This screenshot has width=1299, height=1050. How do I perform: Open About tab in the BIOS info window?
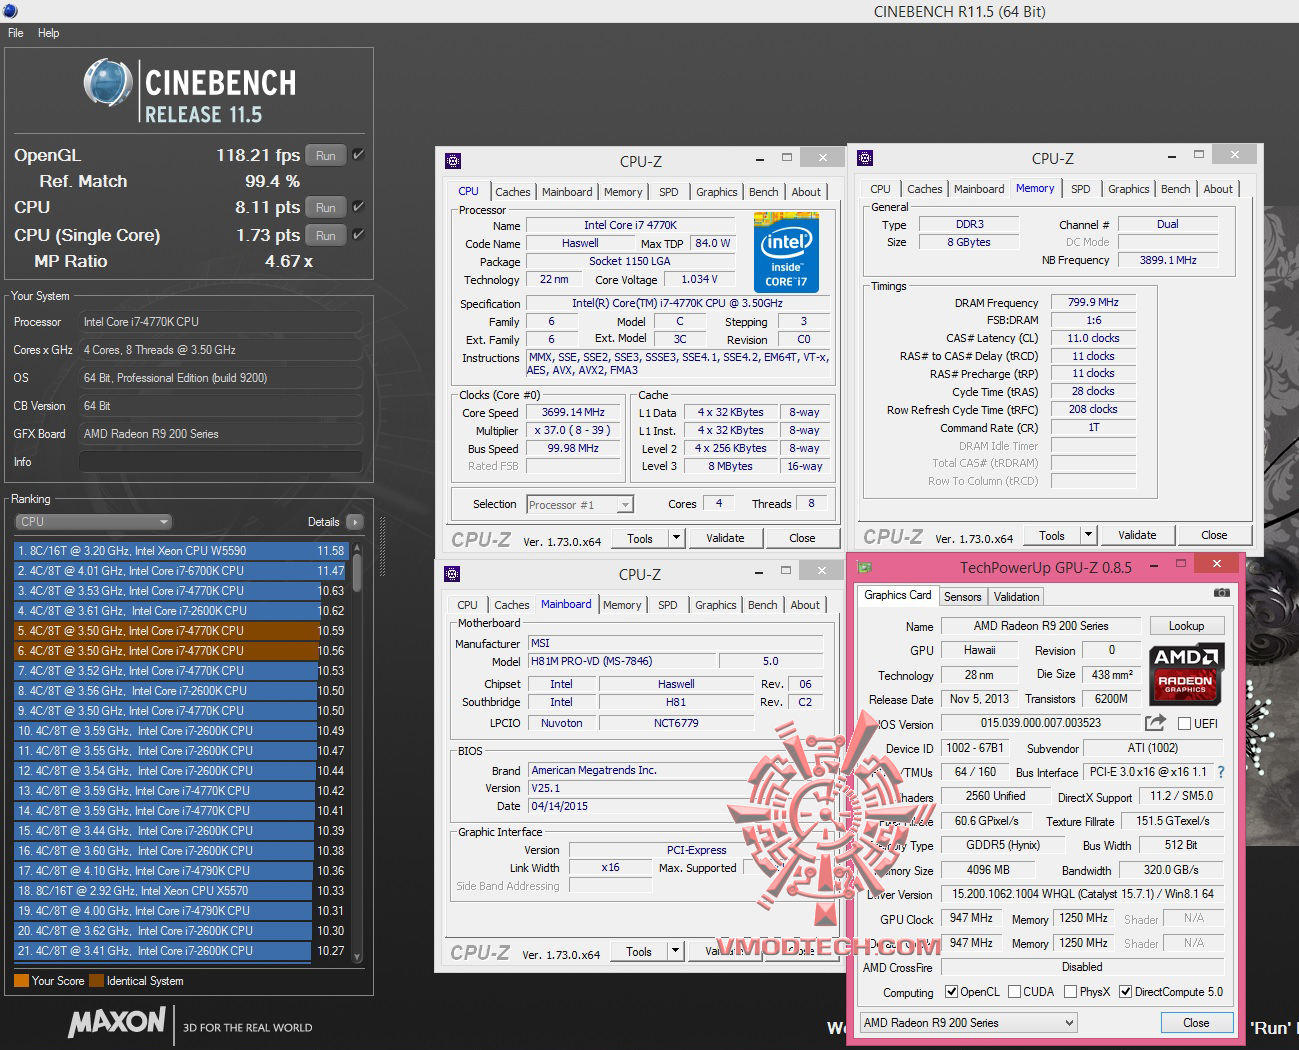coord(805,605)
